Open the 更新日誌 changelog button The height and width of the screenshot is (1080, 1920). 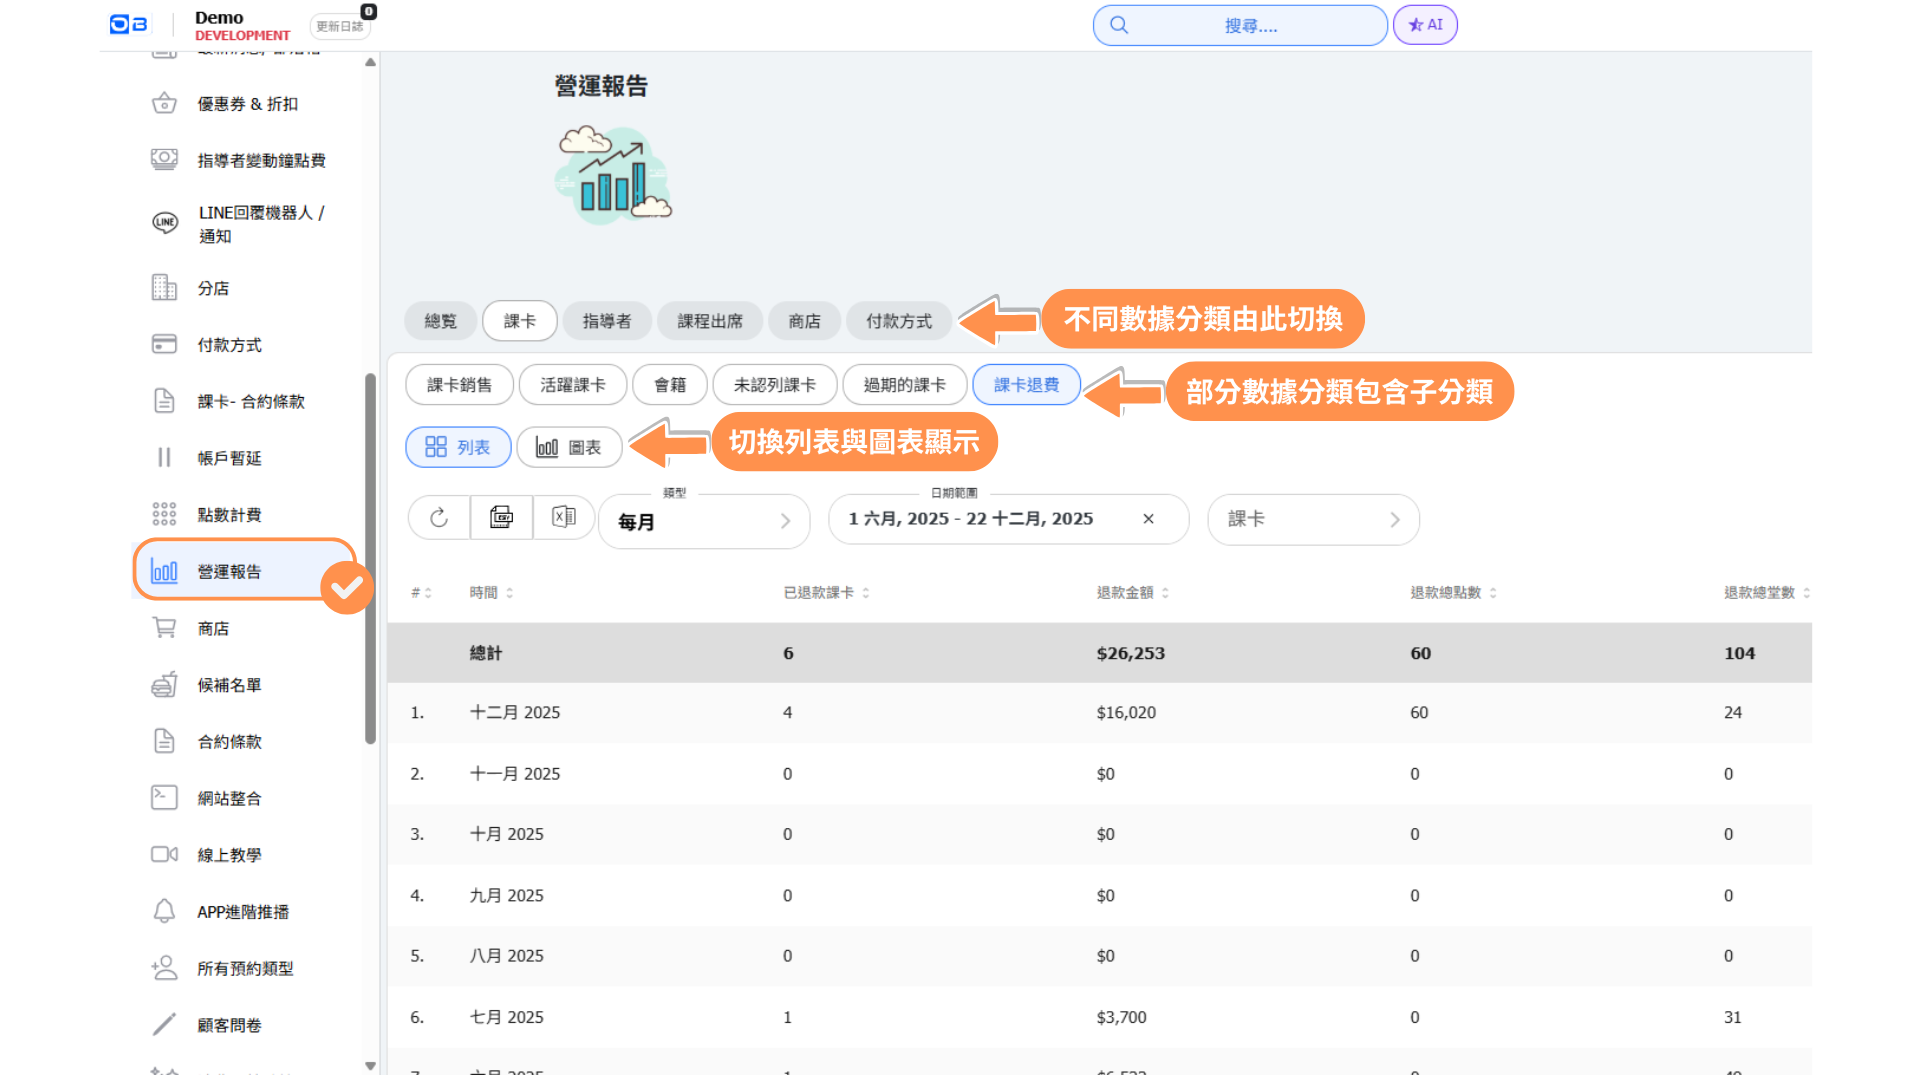coord(340,26)
